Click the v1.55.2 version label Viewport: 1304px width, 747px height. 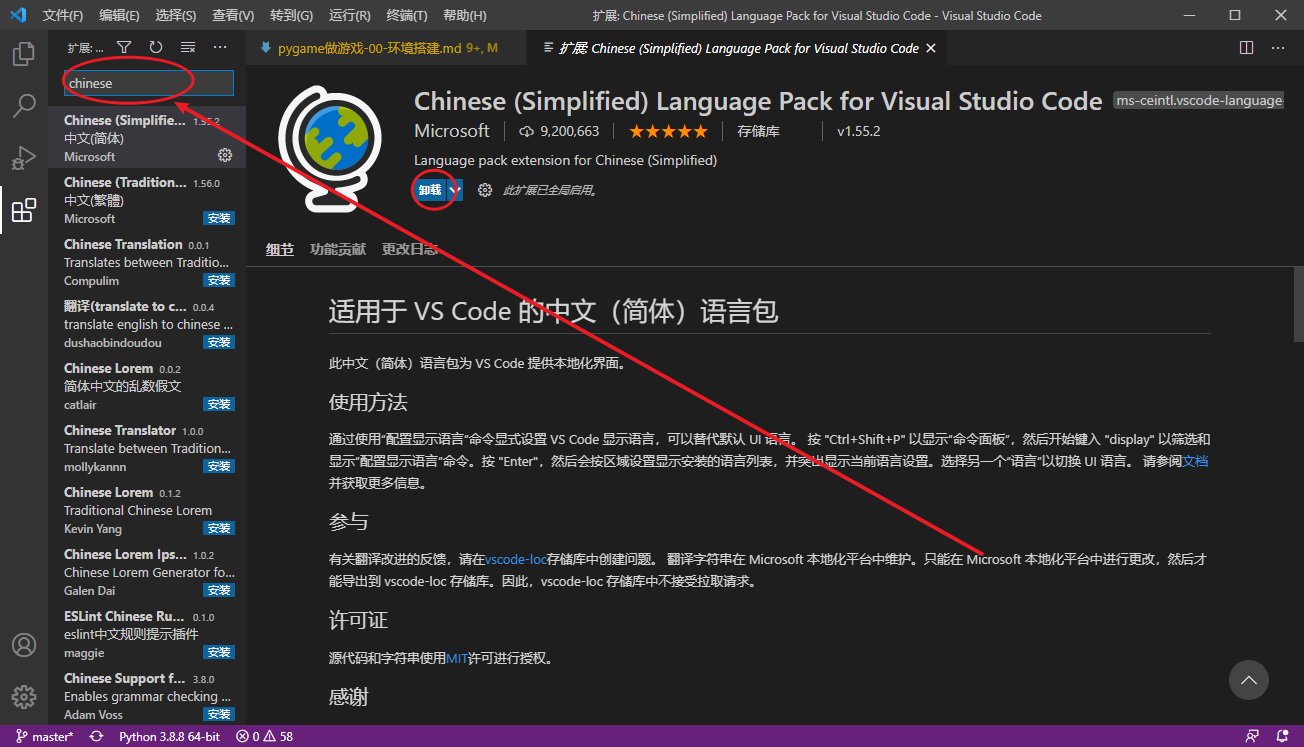(858, 131)
